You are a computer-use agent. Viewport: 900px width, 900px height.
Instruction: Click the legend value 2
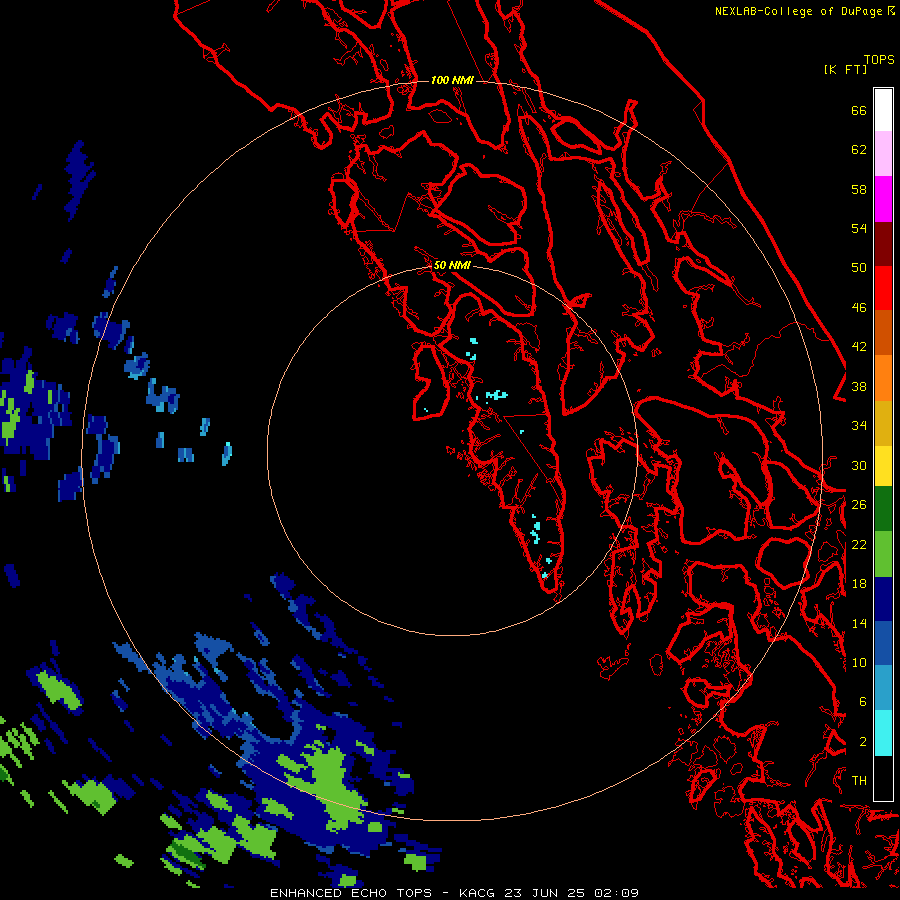[863, 741]
